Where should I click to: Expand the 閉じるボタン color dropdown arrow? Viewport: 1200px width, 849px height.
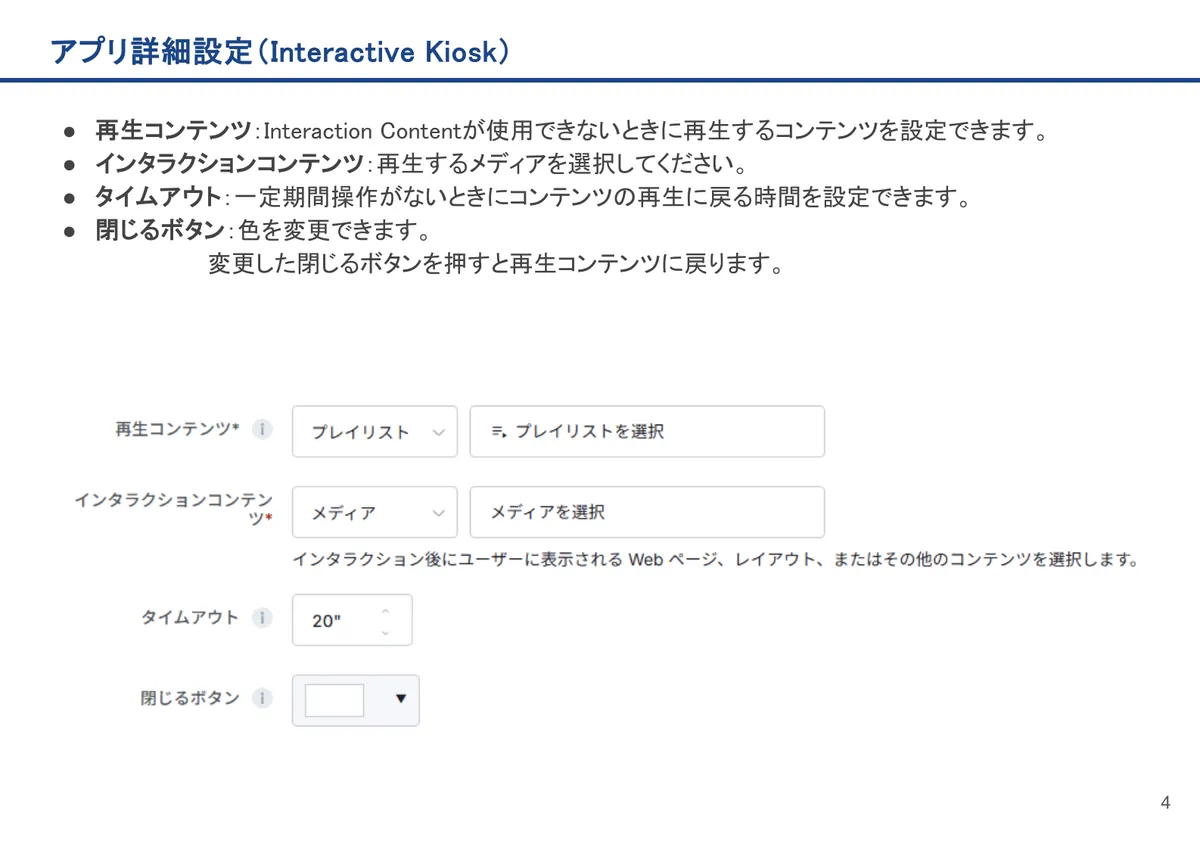coord(401,699)
